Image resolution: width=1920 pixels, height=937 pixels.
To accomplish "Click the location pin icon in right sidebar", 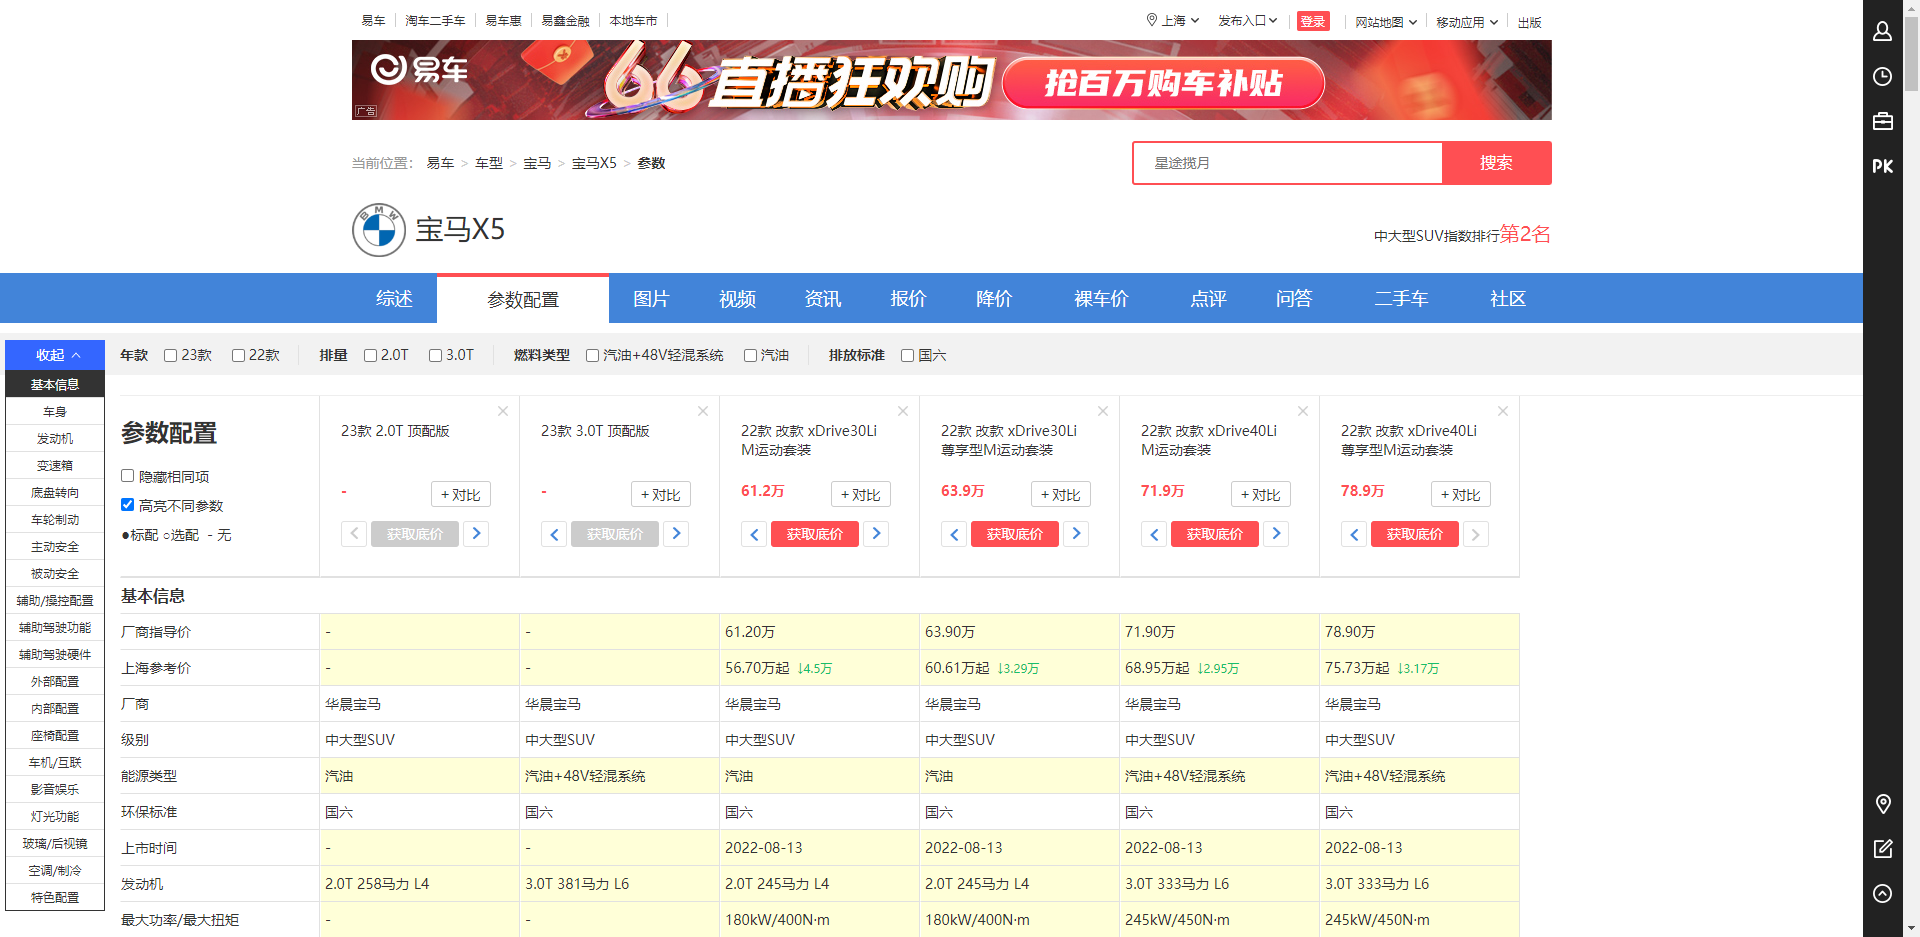I will tap(1882, 804).
